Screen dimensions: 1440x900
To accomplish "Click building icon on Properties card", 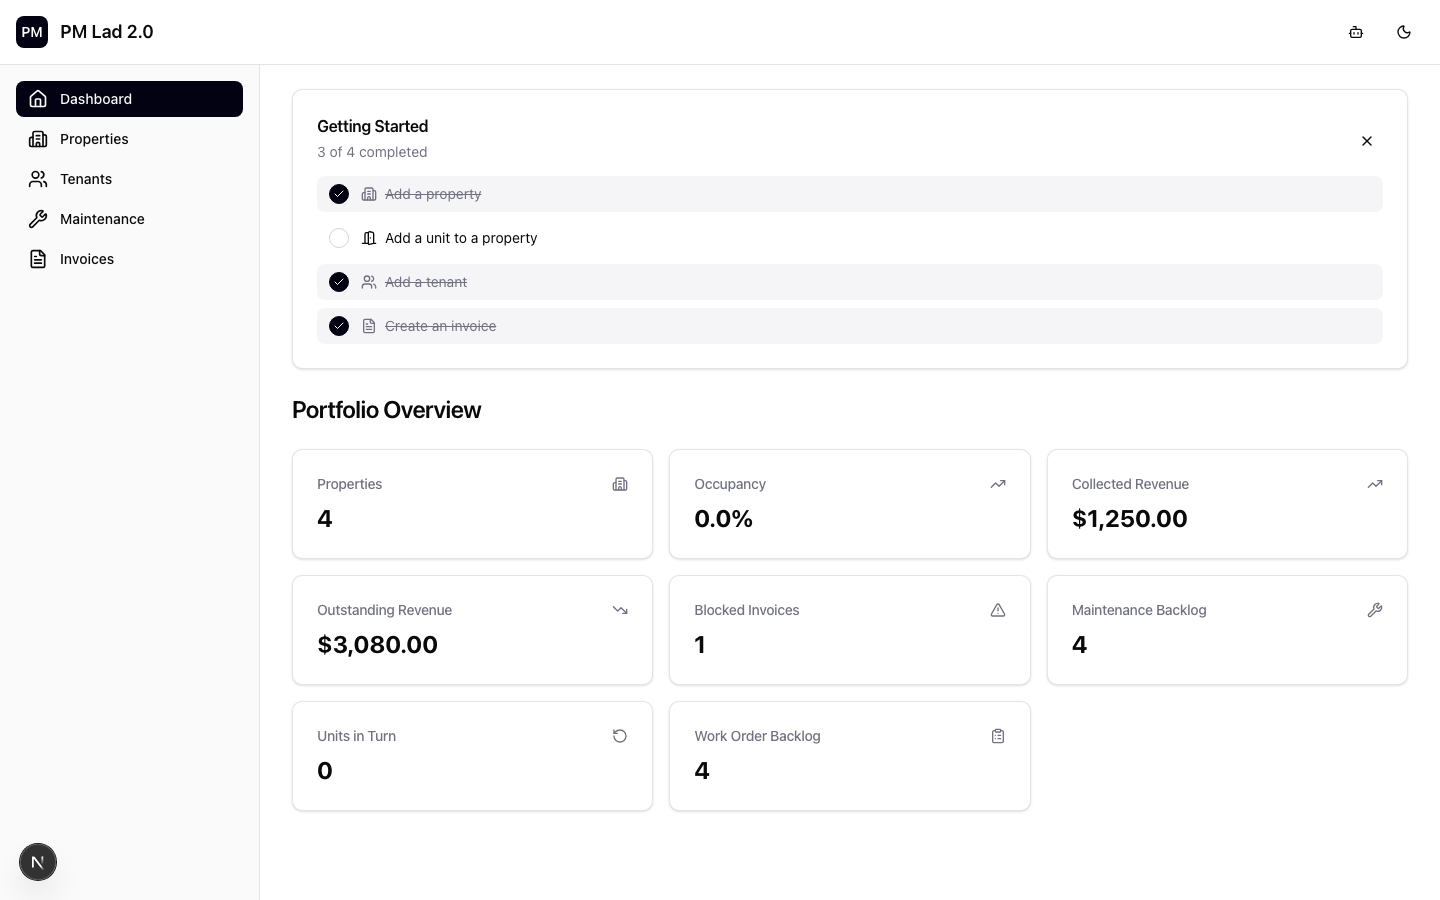I will click(x=620, y=484).
